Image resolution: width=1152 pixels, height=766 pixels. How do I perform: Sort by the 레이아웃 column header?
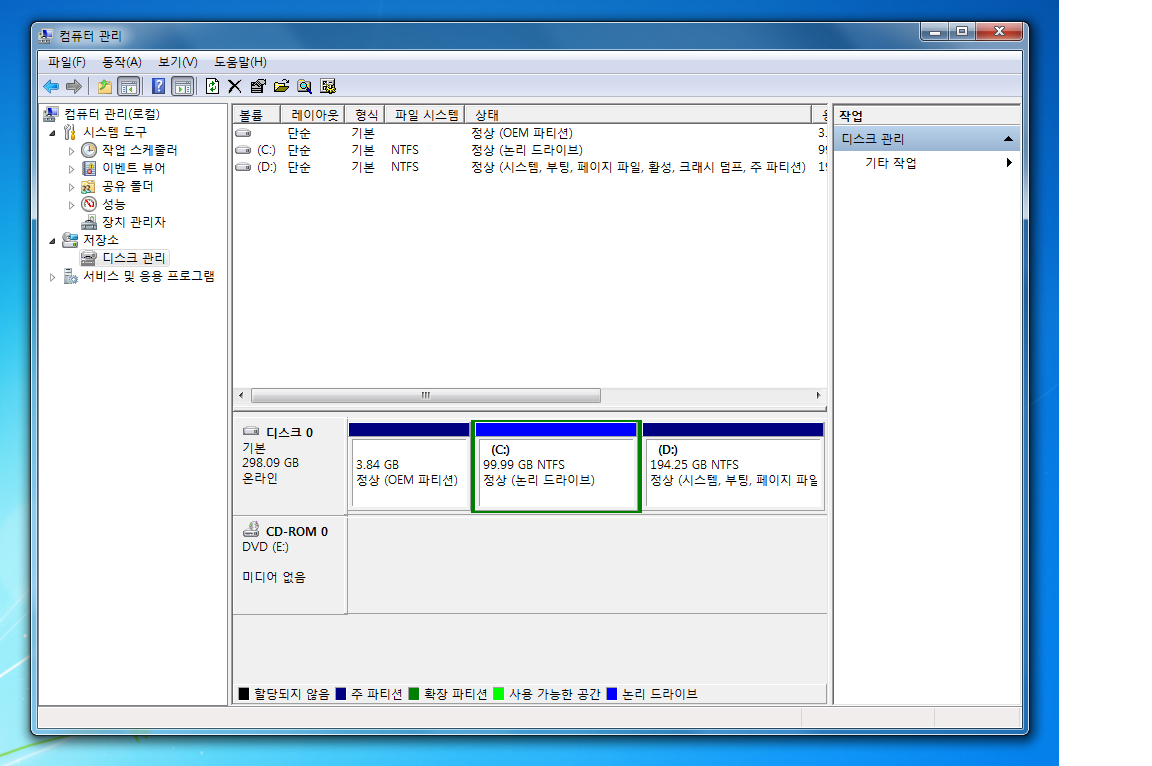[312, 115]
